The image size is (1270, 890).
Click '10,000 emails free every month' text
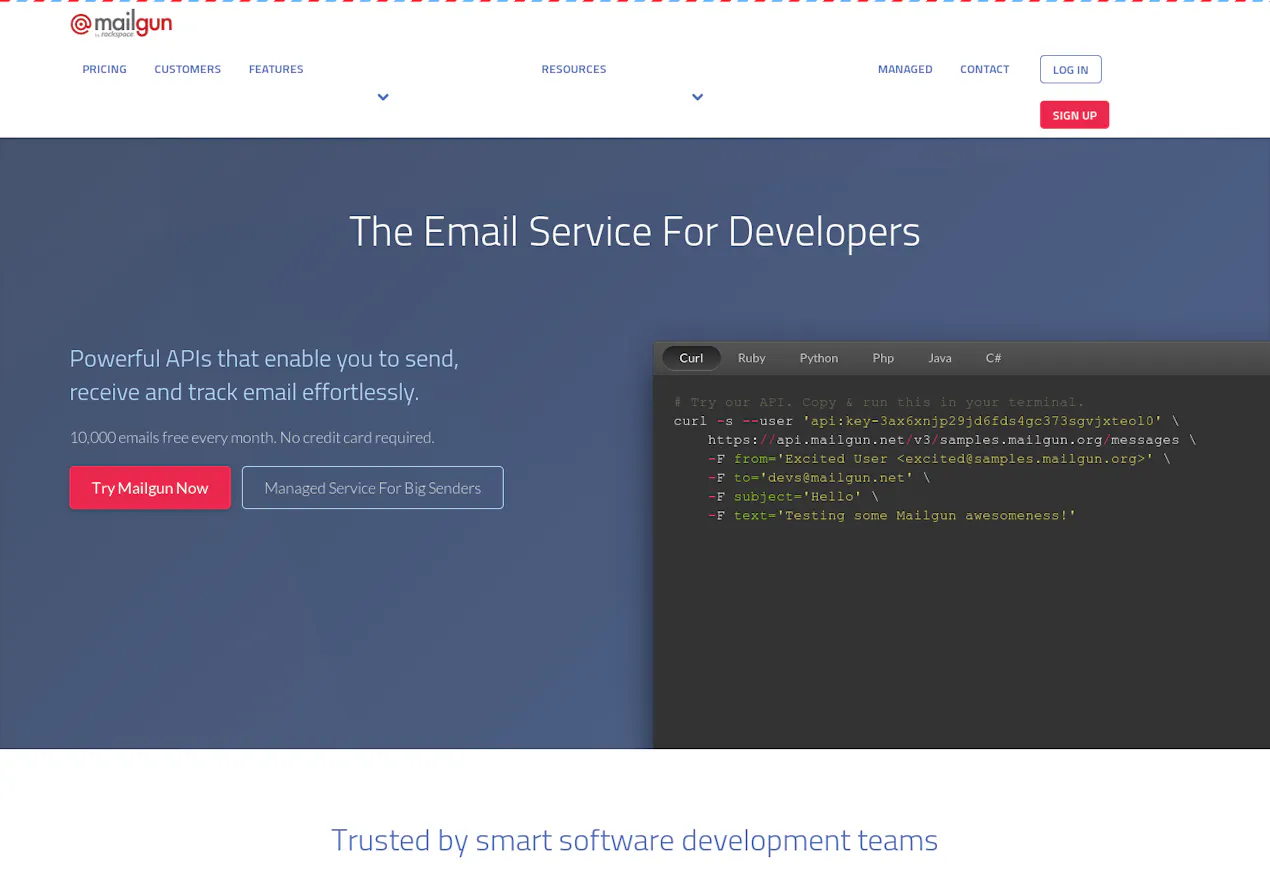[252, 437]
